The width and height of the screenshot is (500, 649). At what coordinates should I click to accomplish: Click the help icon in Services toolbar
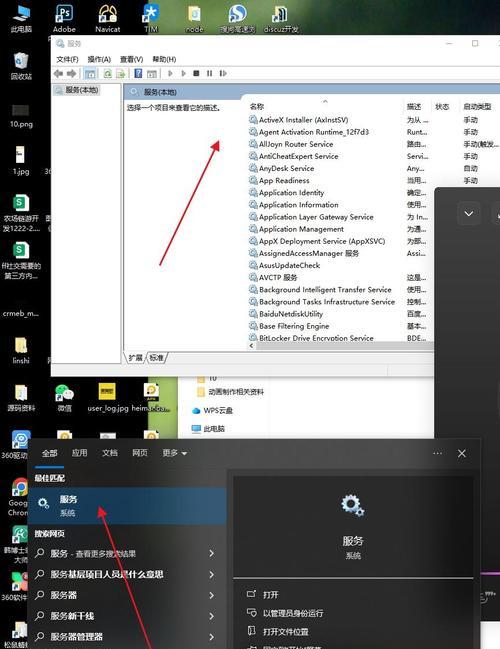pos(138,74)
